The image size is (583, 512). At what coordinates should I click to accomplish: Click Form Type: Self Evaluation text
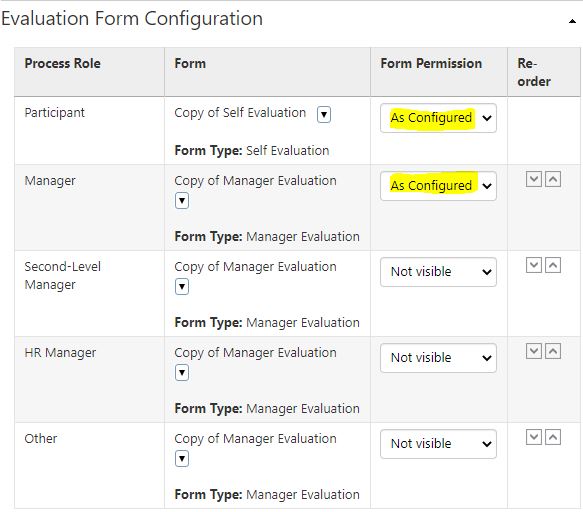[252, 151]
